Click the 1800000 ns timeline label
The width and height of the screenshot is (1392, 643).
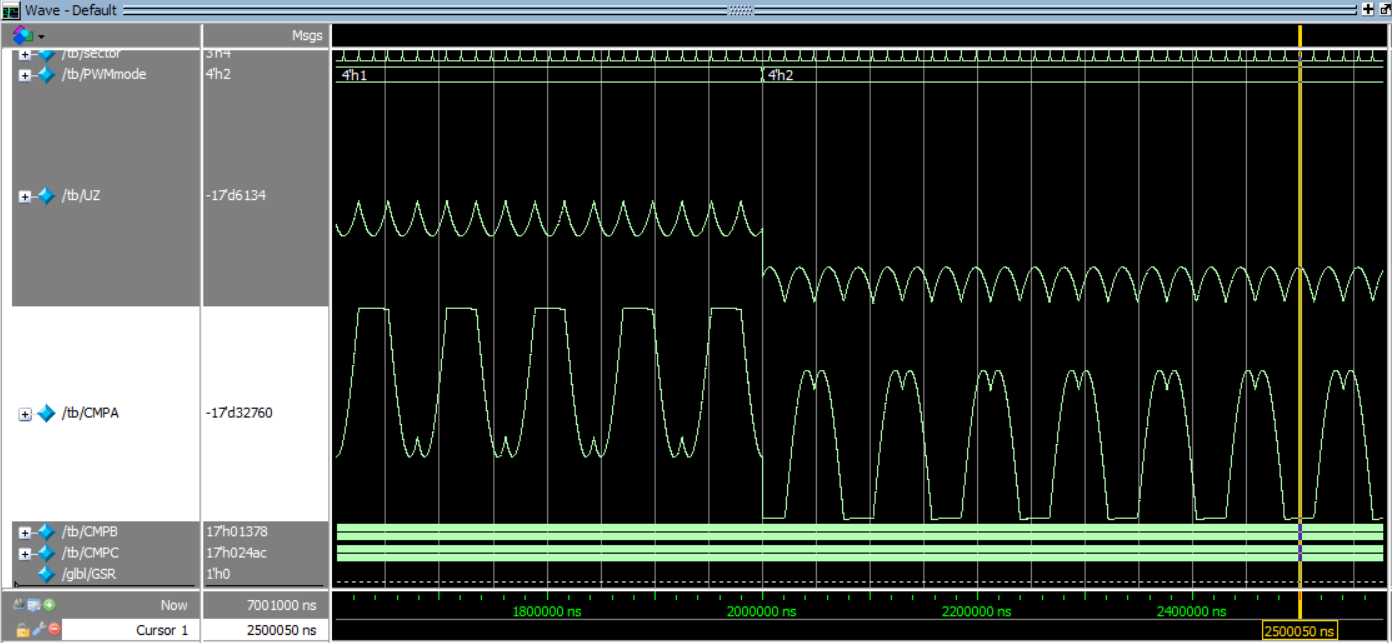[x=547, y=611]
